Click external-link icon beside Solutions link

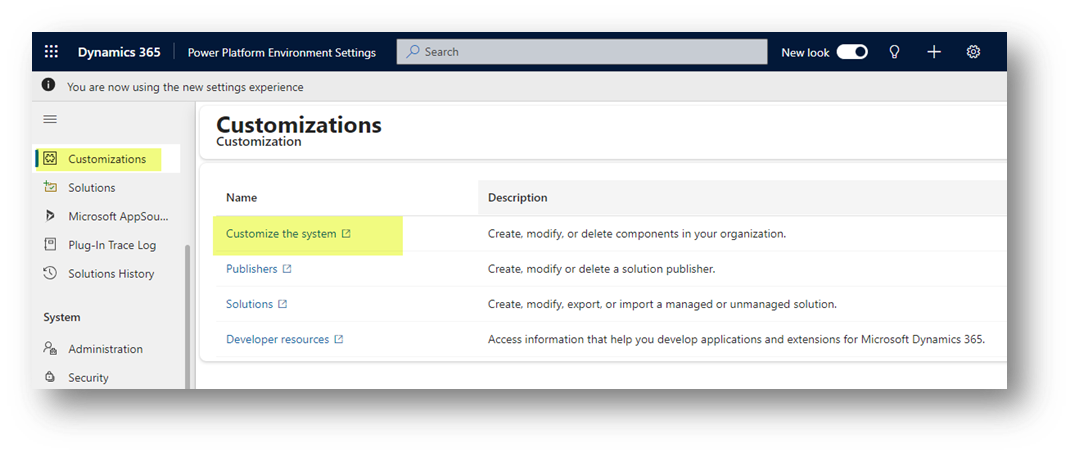(282, 304)
